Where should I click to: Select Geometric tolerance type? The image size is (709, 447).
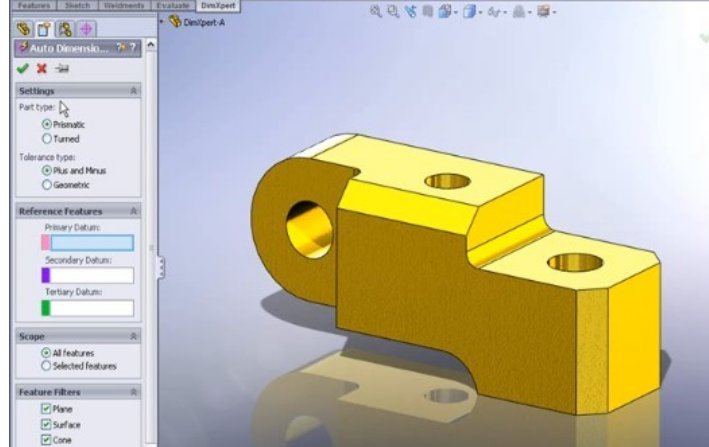tap(46, 185)
